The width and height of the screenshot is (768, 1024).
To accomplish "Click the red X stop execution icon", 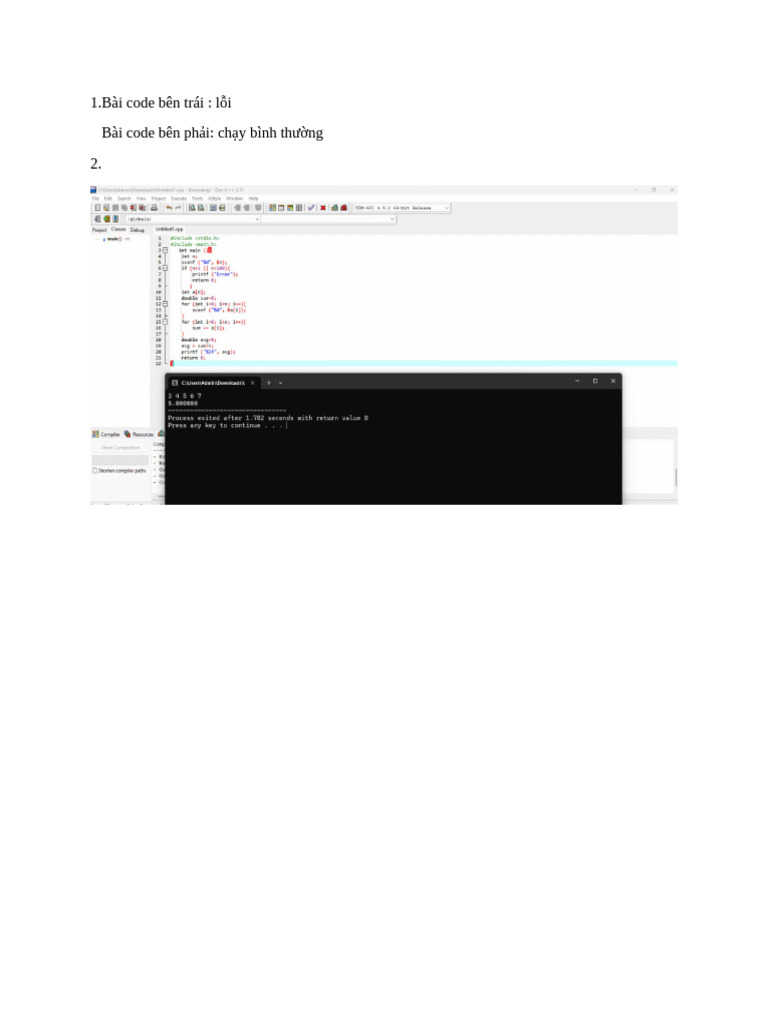I will point(323,208).
